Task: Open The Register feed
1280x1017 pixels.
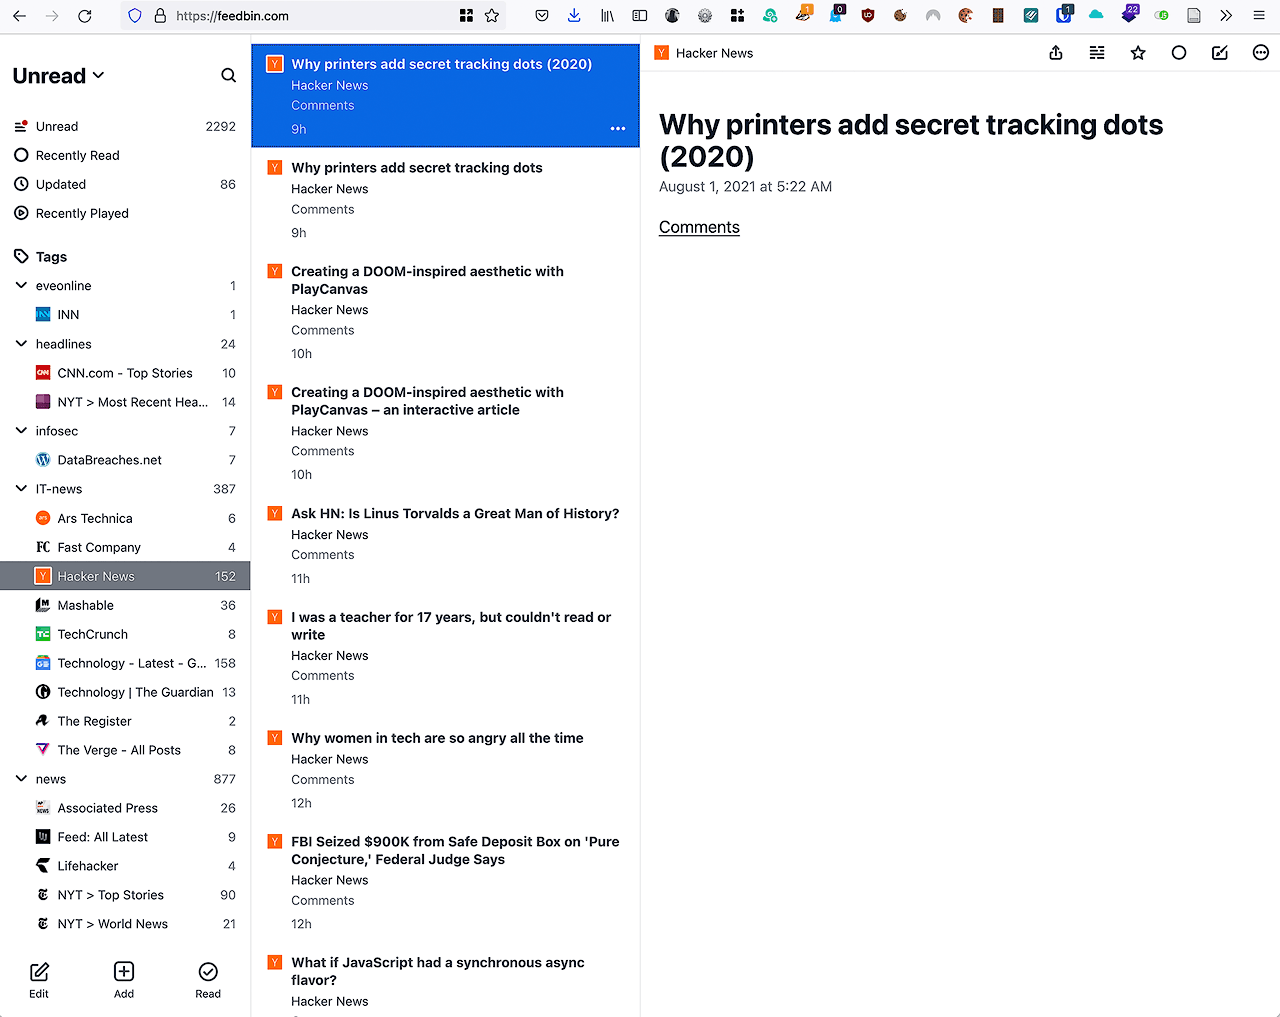Action: tap(125, 721)
